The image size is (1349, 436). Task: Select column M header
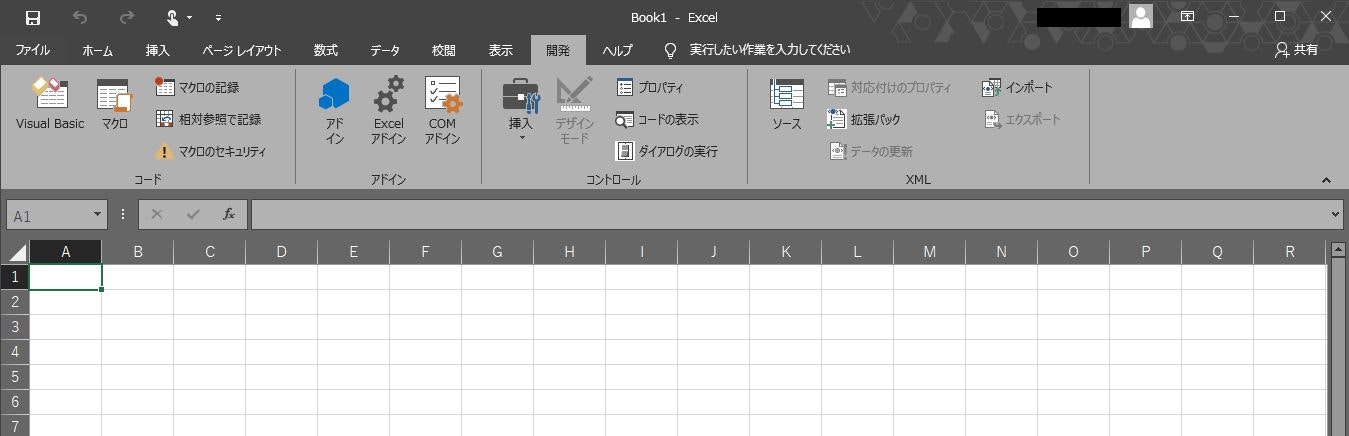[x=929, y=252]
